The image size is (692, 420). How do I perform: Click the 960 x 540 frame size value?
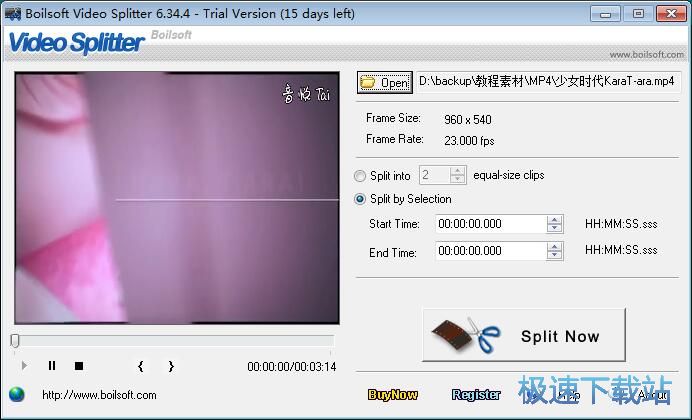[x=468, y=120]
